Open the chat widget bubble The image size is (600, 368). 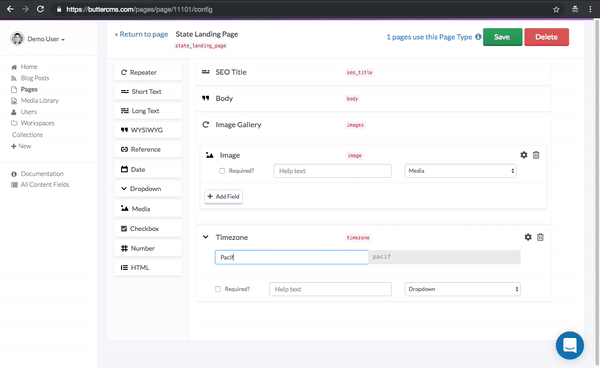click(x=570, y=345)
